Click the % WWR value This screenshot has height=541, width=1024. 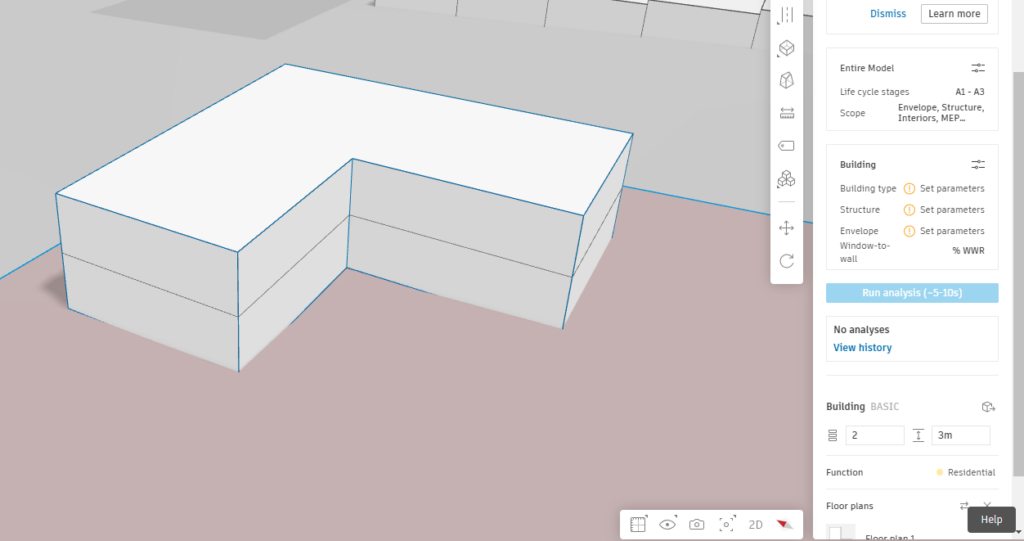tap(968, 251)
